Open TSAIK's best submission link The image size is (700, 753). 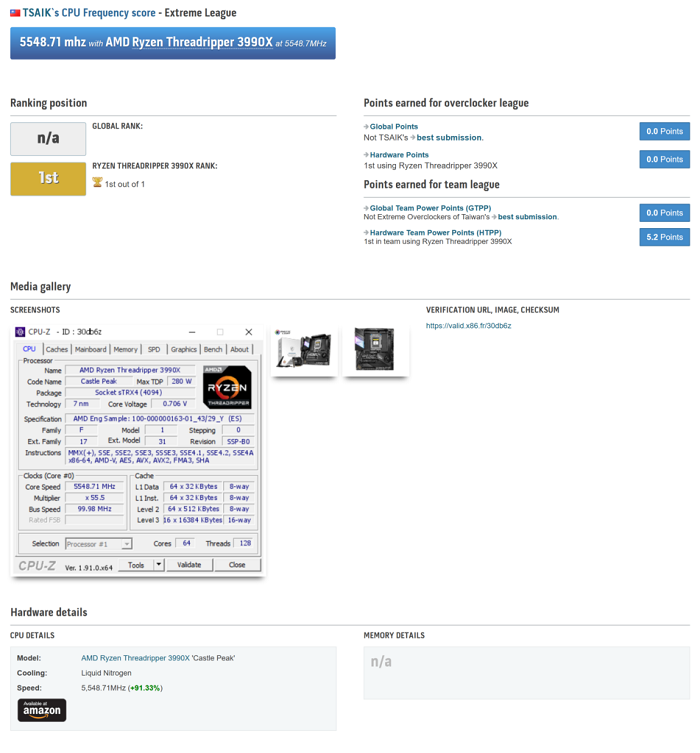point(449,138)
